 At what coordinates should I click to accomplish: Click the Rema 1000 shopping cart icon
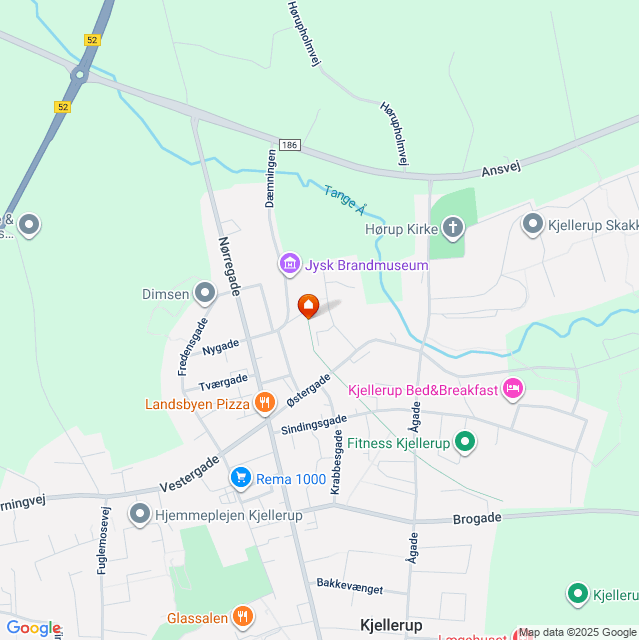[241, 478]
